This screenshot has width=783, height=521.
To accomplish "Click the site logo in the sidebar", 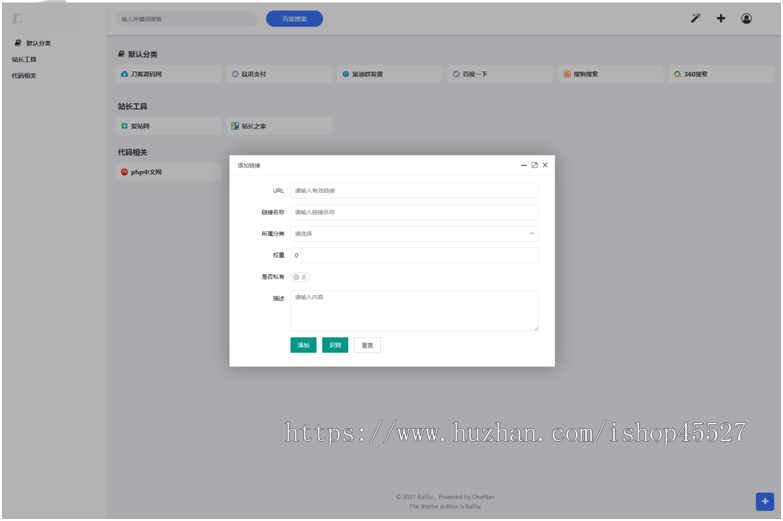I will (x=17, y=18).
